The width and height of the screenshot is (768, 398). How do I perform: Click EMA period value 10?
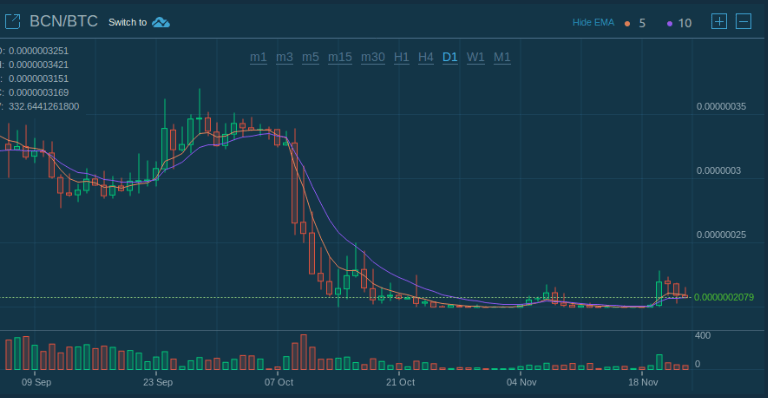point(685,23)
